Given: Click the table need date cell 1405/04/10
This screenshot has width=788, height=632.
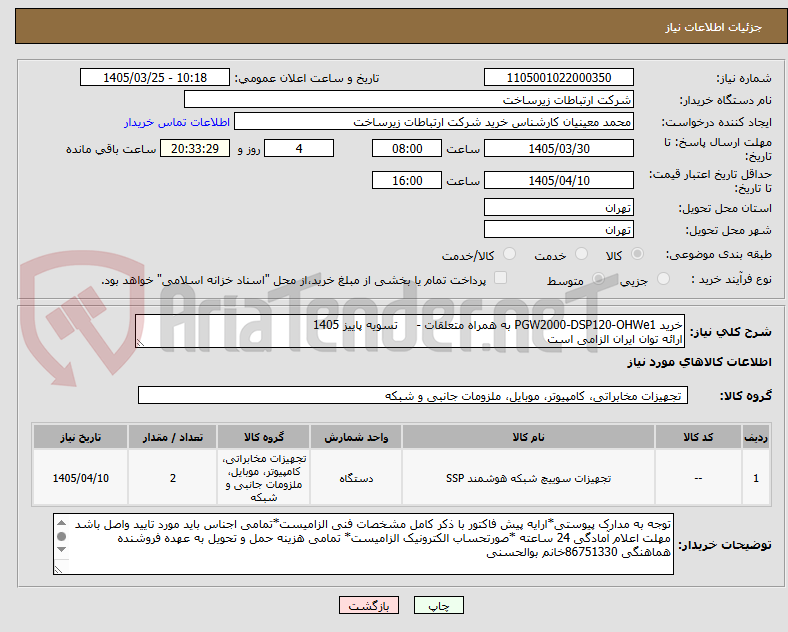Looking at the screenshot, I should click(80, 478).
